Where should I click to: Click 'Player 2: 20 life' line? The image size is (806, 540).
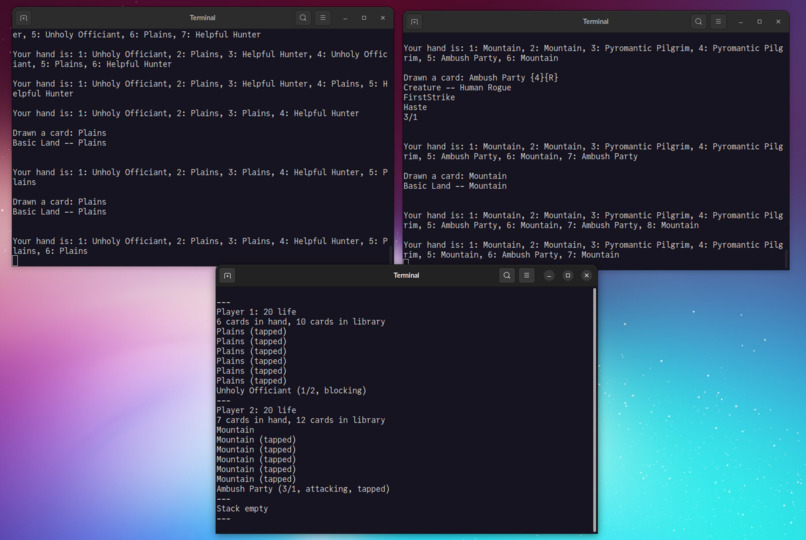(256, 410)
